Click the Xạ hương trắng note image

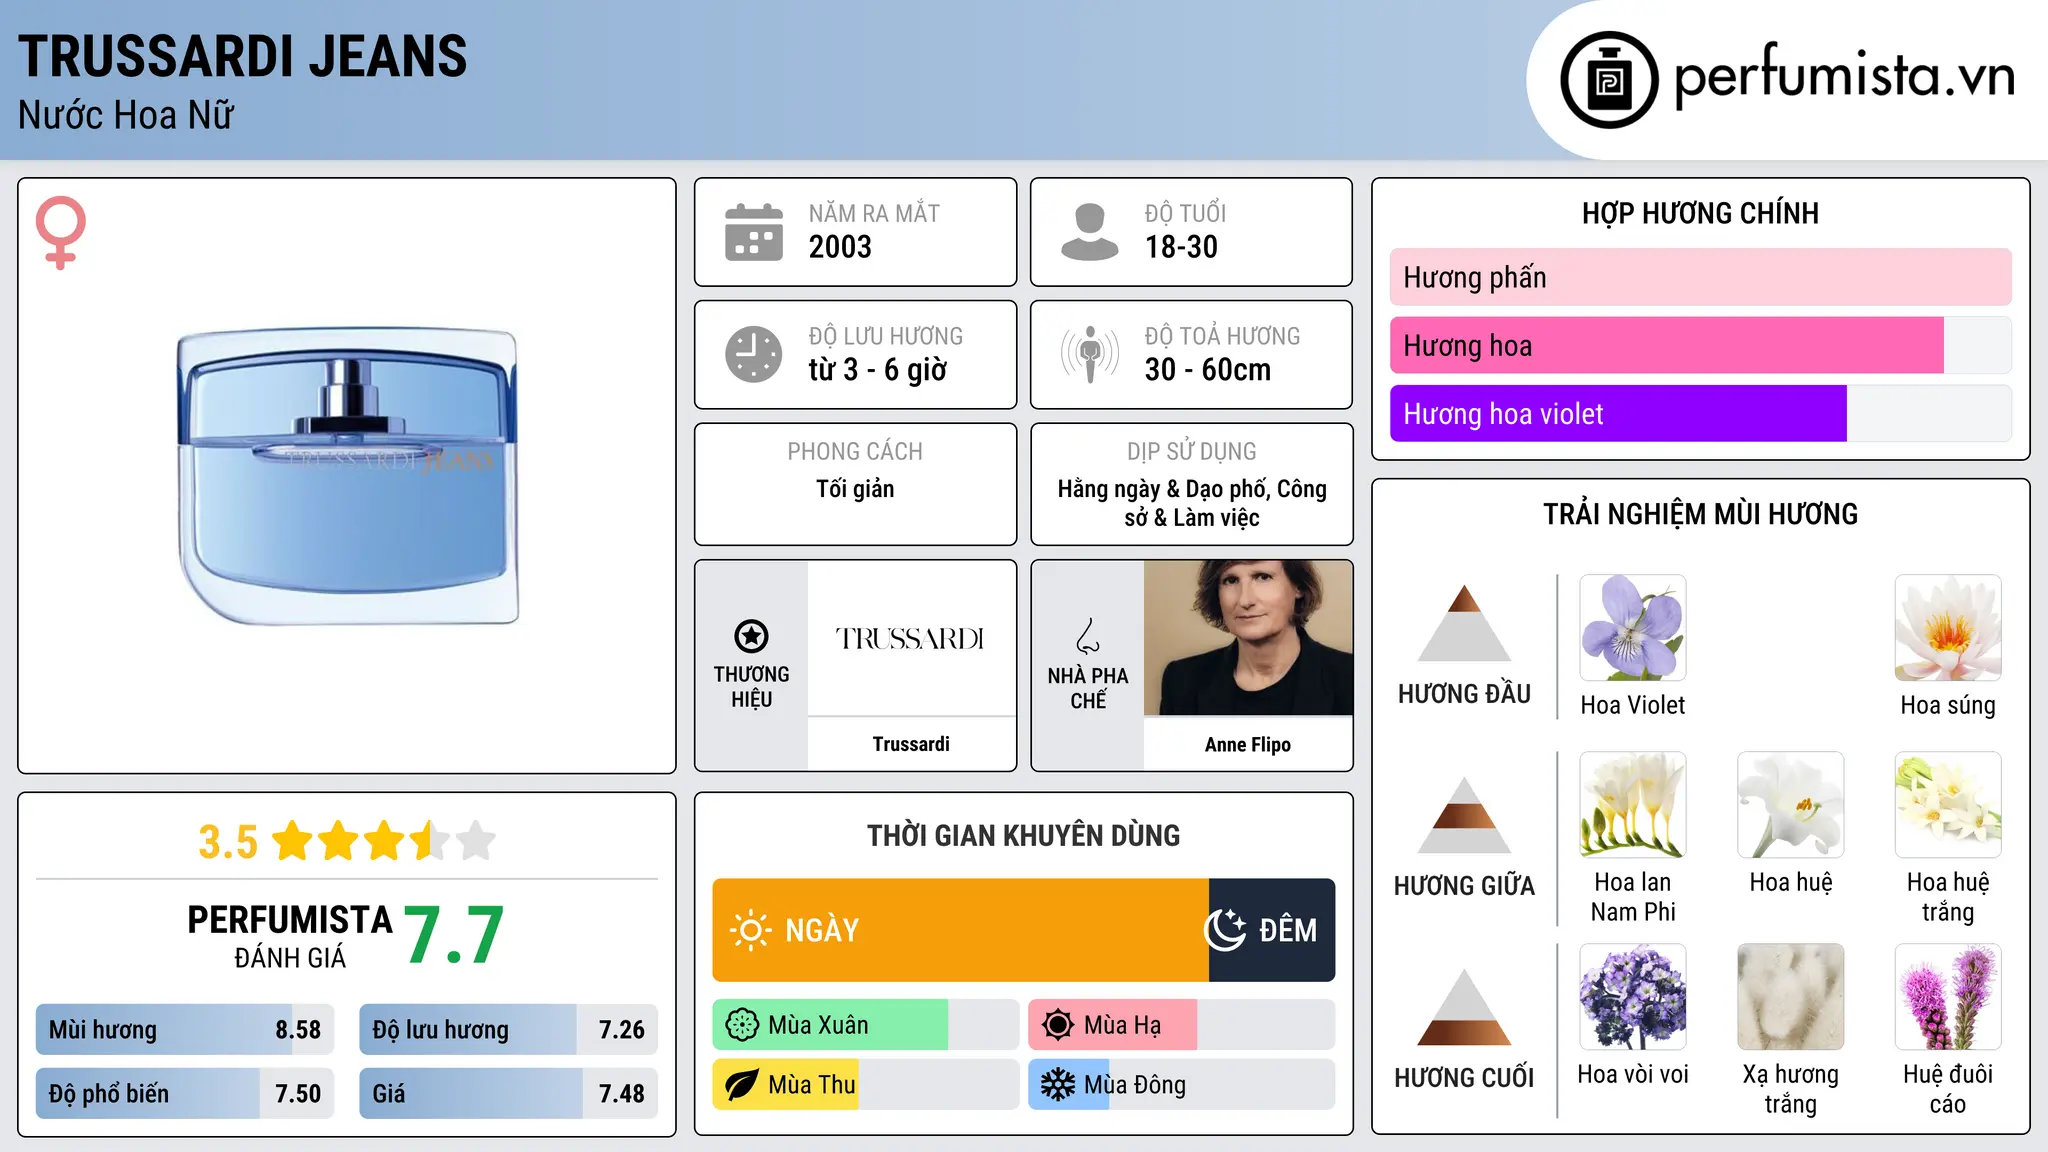1791,997
